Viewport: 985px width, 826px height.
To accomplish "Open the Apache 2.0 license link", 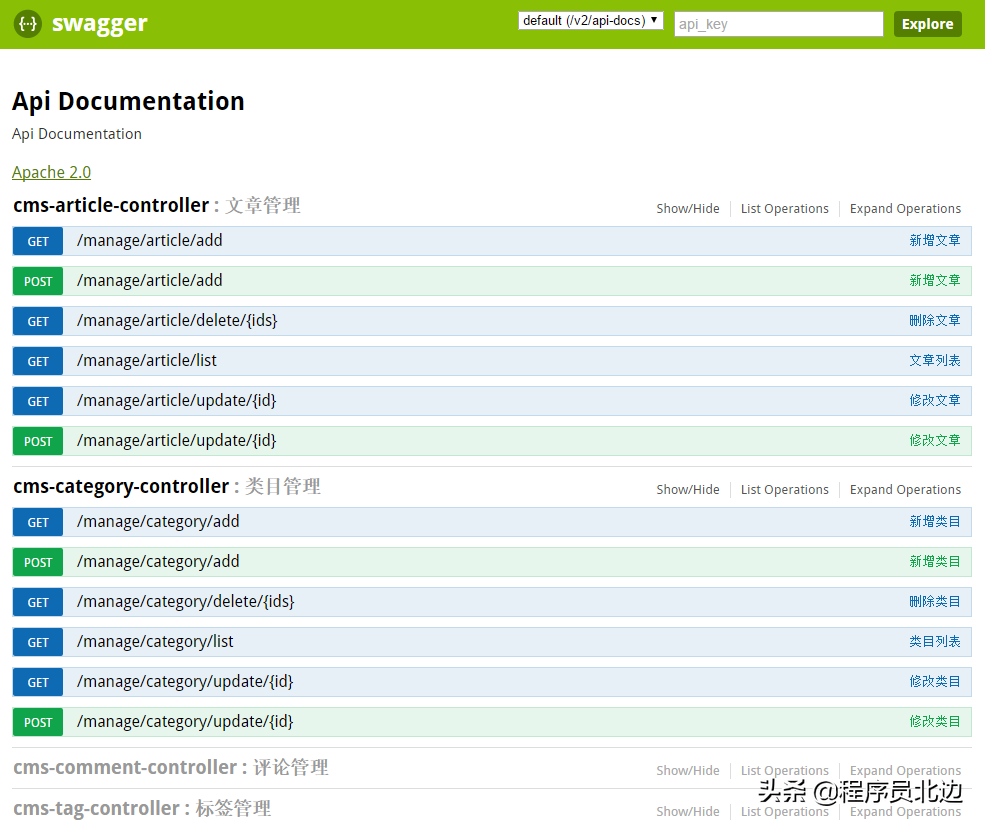I will pos(51,172).
